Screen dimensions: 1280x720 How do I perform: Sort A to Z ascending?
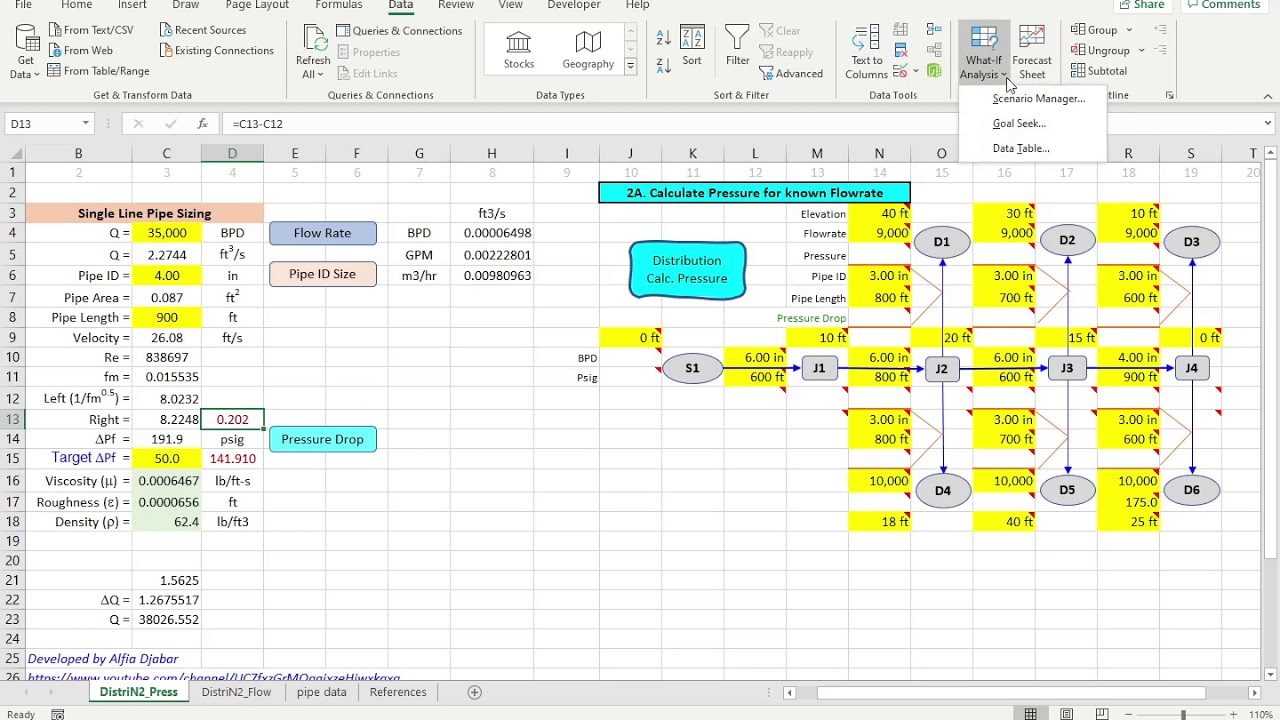pyautogui.click(x=663, y=38)
